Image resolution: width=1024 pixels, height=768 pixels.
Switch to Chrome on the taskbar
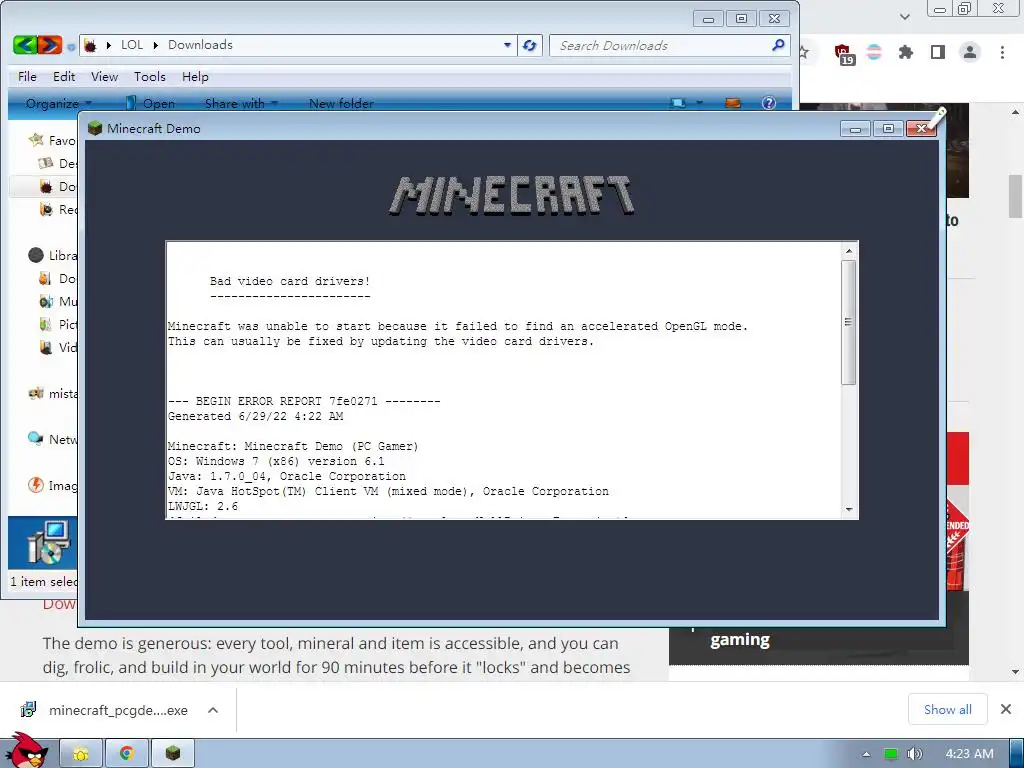click(127, 754)
